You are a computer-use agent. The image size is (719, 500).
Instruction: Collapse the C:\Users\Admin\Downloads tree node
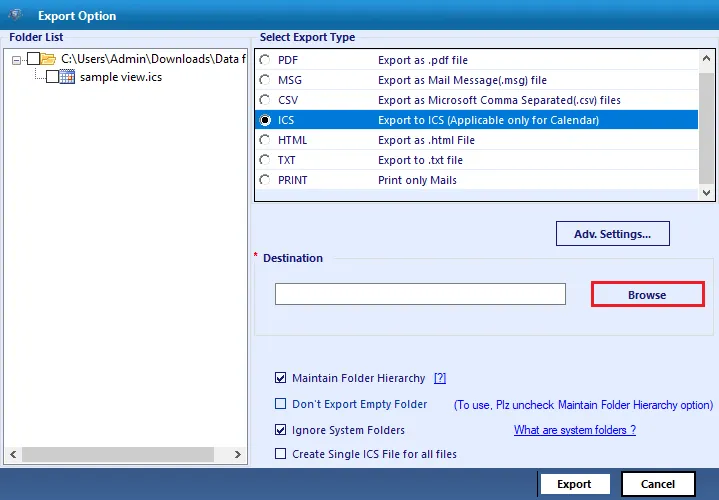(17, 60)
